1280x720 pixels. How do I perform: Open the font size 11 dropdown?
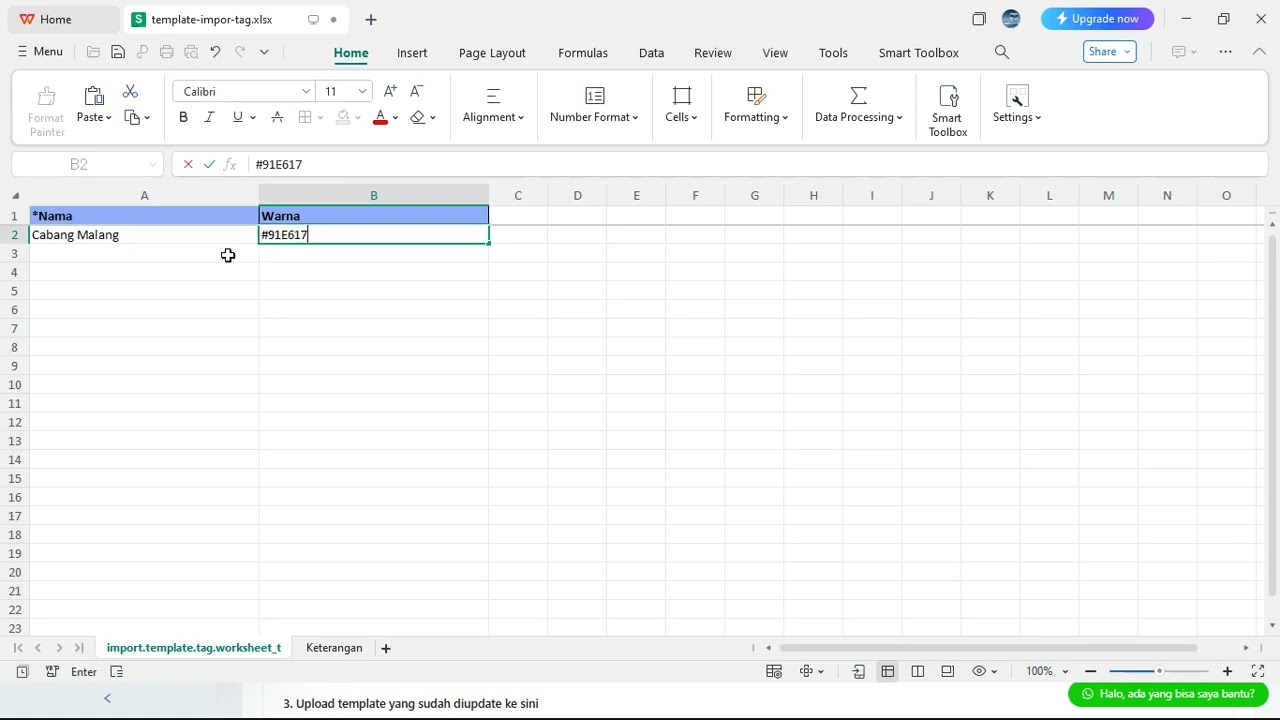pos(363,91)
